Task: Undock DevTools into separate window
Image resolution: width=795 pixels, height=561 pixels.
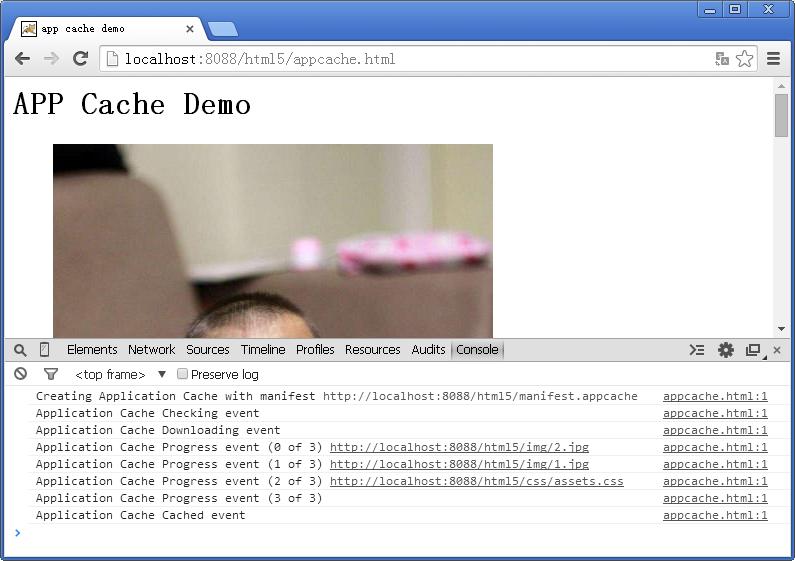Action: [x=754, y=350]
